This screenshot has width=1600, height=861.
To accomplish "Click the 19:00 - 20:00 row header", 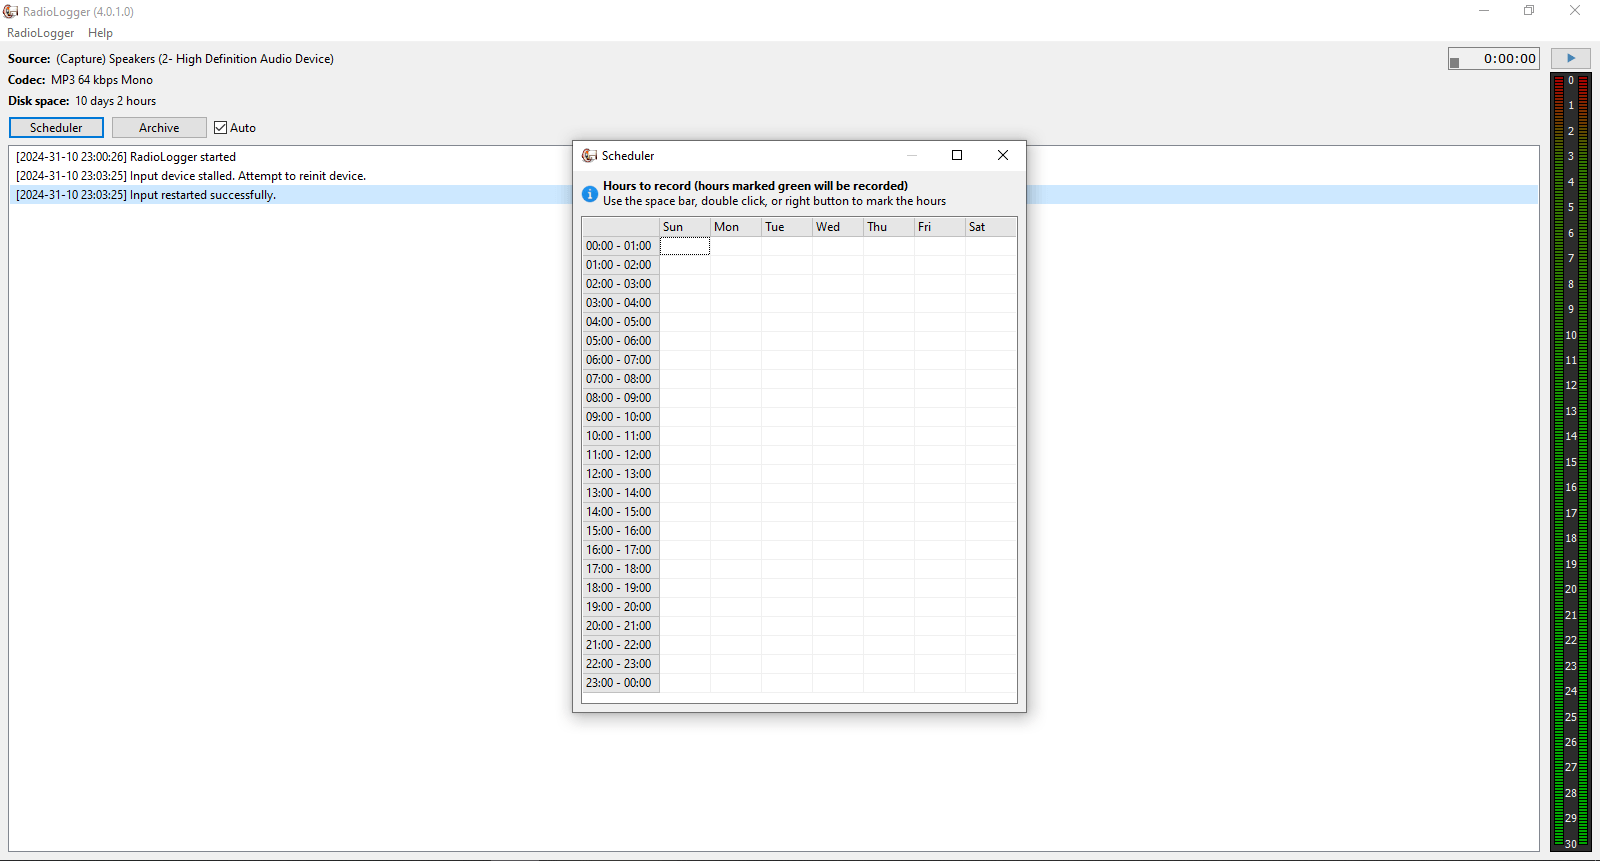I will 620,607.
